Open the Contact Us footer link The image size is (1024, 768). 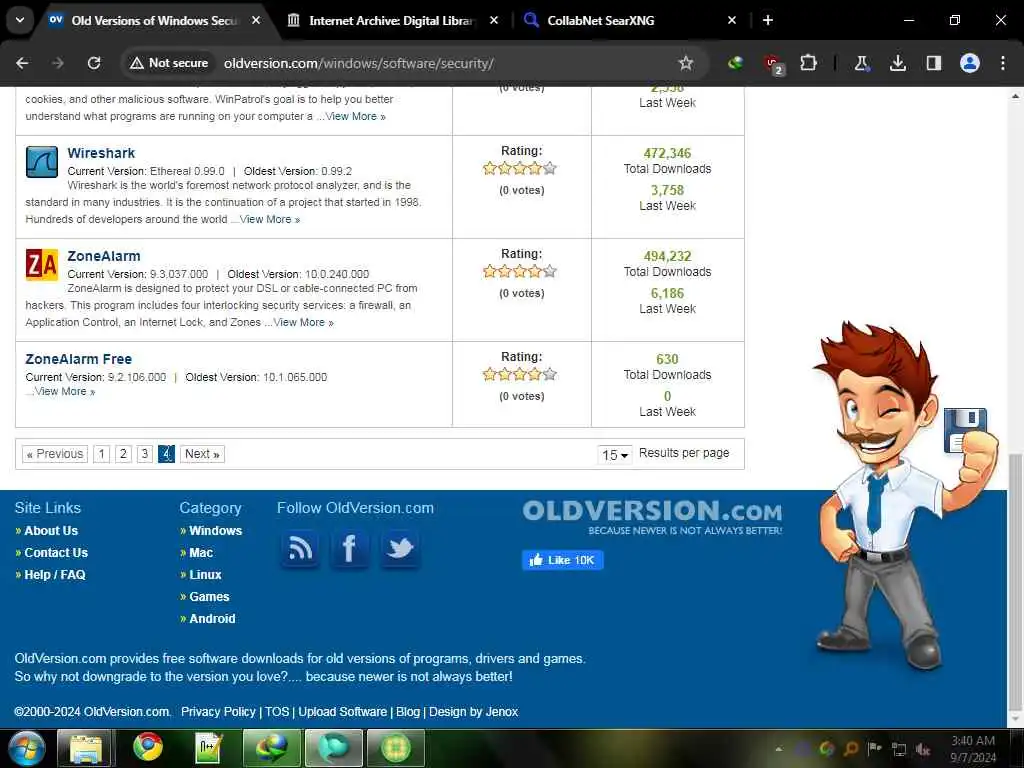tap(56, 552)
